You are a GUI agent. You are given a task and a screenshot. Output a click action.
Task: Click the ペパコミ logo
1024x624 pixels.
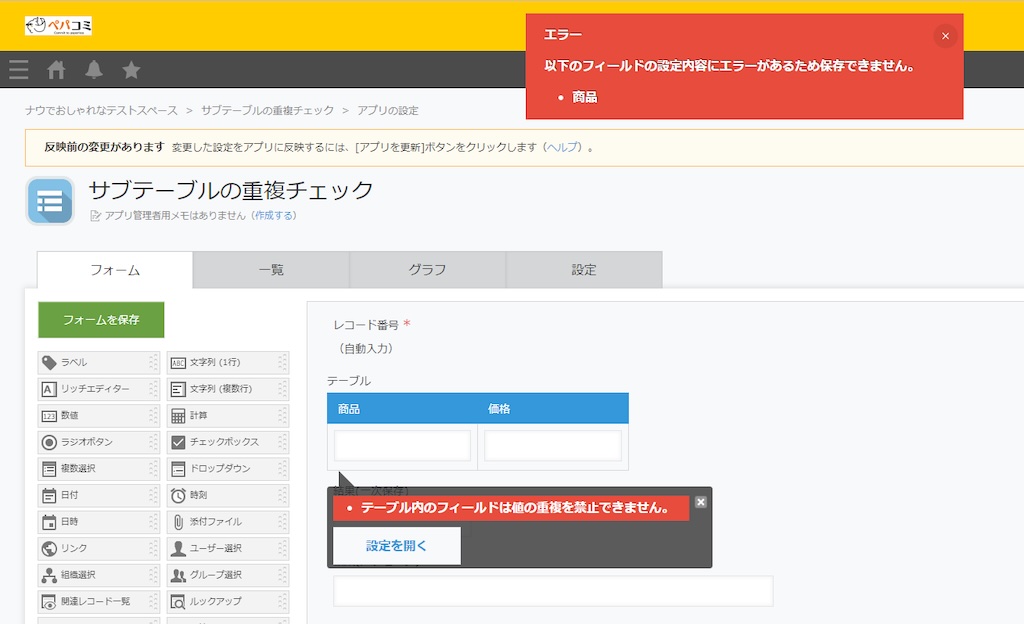[58, 25]
